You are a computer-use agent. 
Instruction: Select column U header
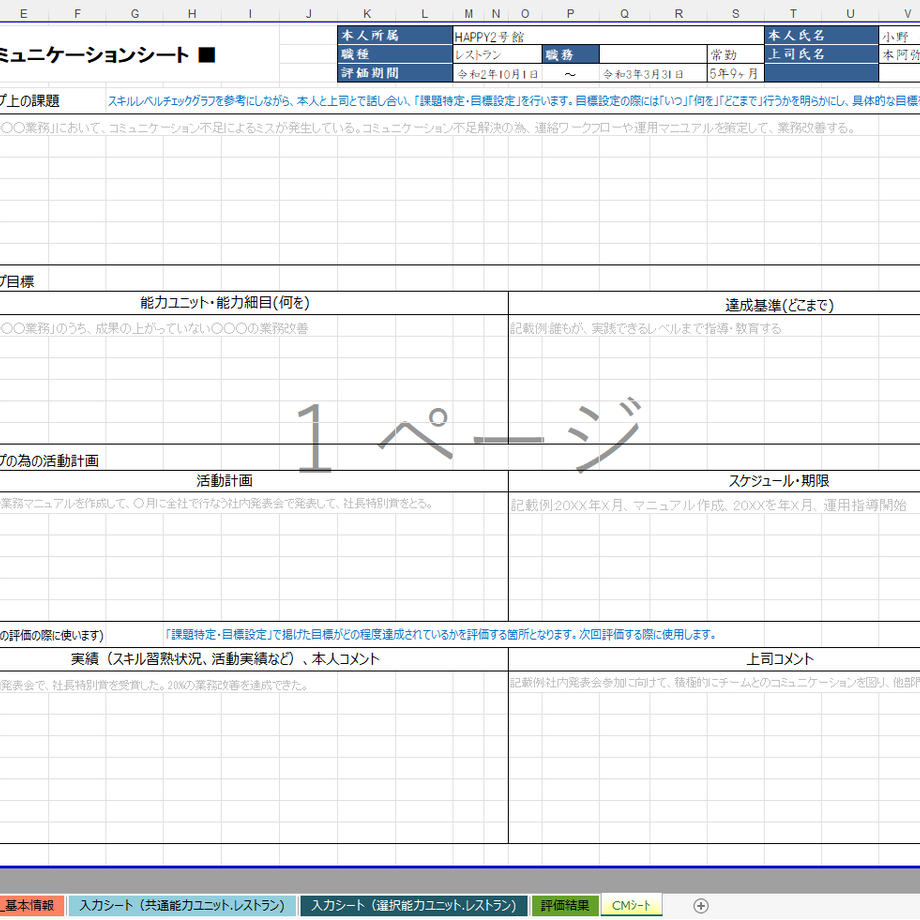pyautogui.click(x=850, y=13)
